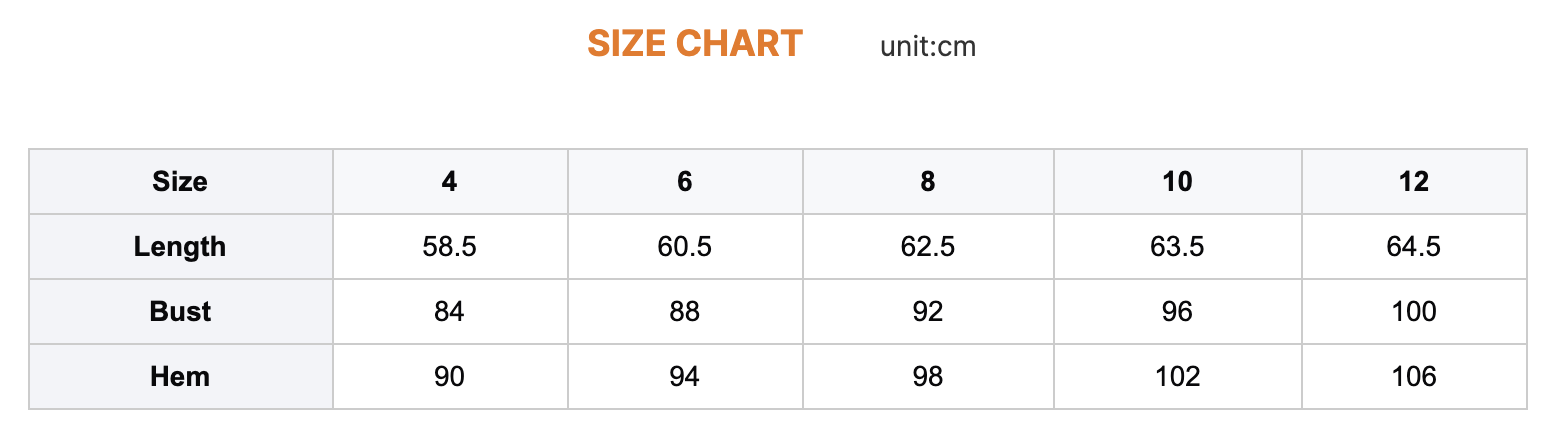Click the size 12 column header
The image size is (1556, 436).
click(1414, 181)
